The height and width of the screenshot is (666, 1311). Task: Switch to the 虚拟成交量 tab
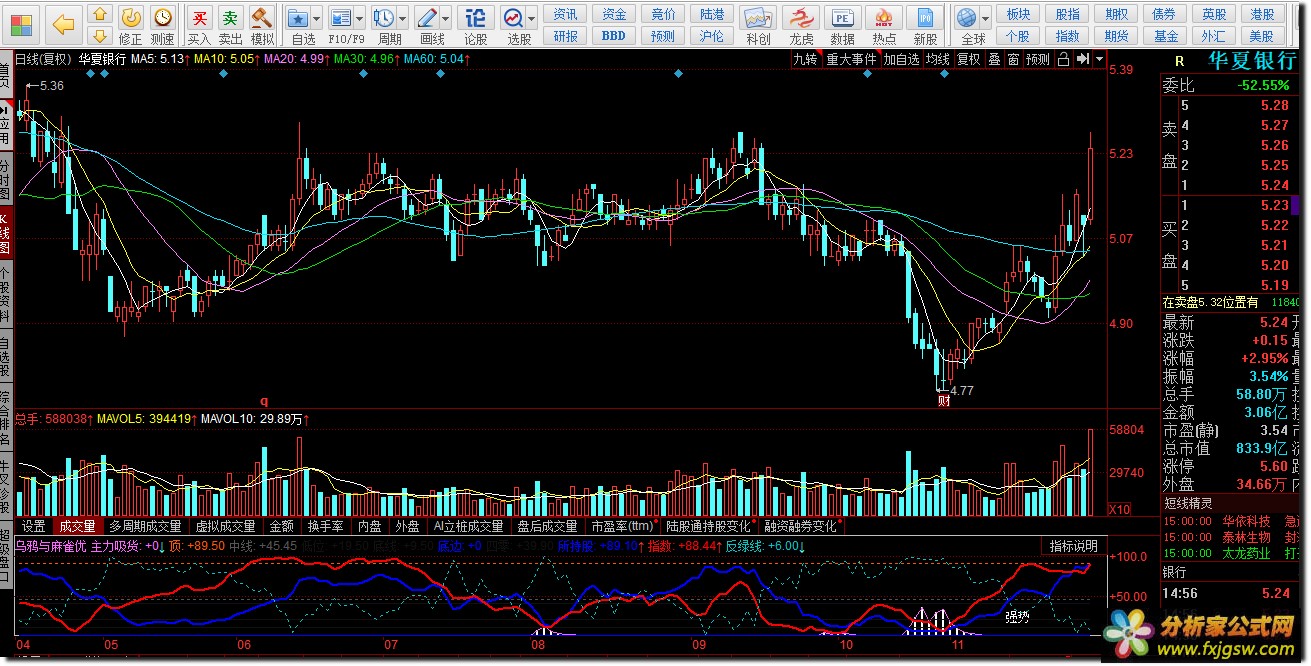(x=226, y=526)
